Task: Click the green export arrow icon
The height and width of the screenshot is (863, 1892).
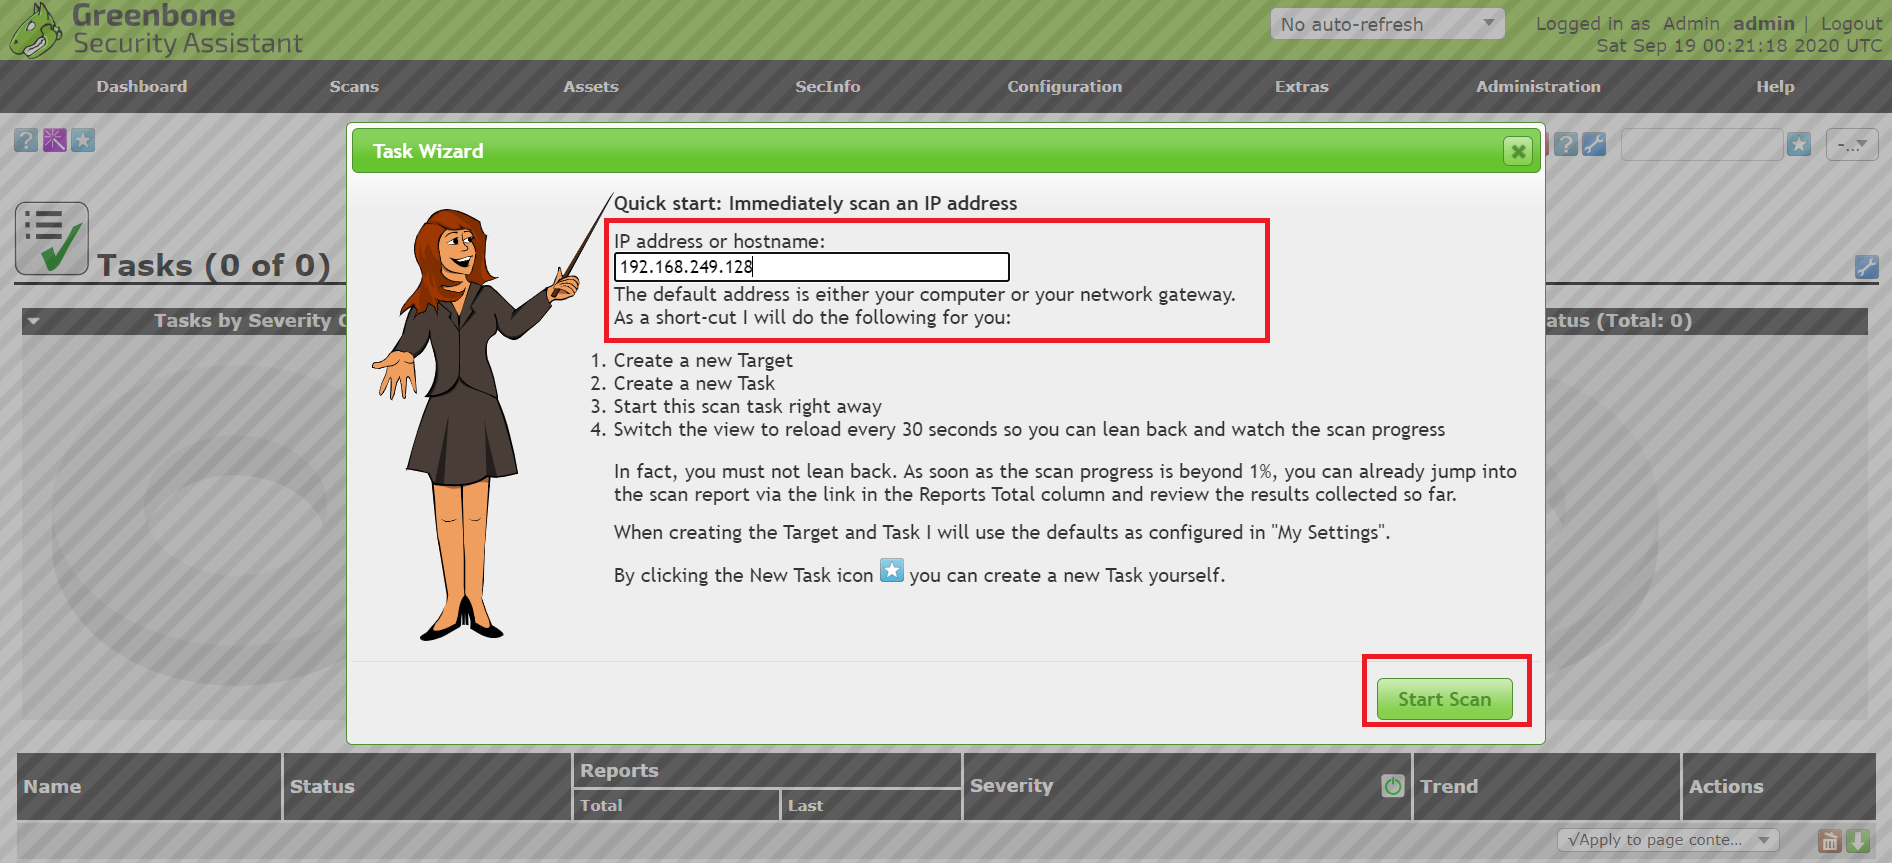Action: click(1858, 841)
